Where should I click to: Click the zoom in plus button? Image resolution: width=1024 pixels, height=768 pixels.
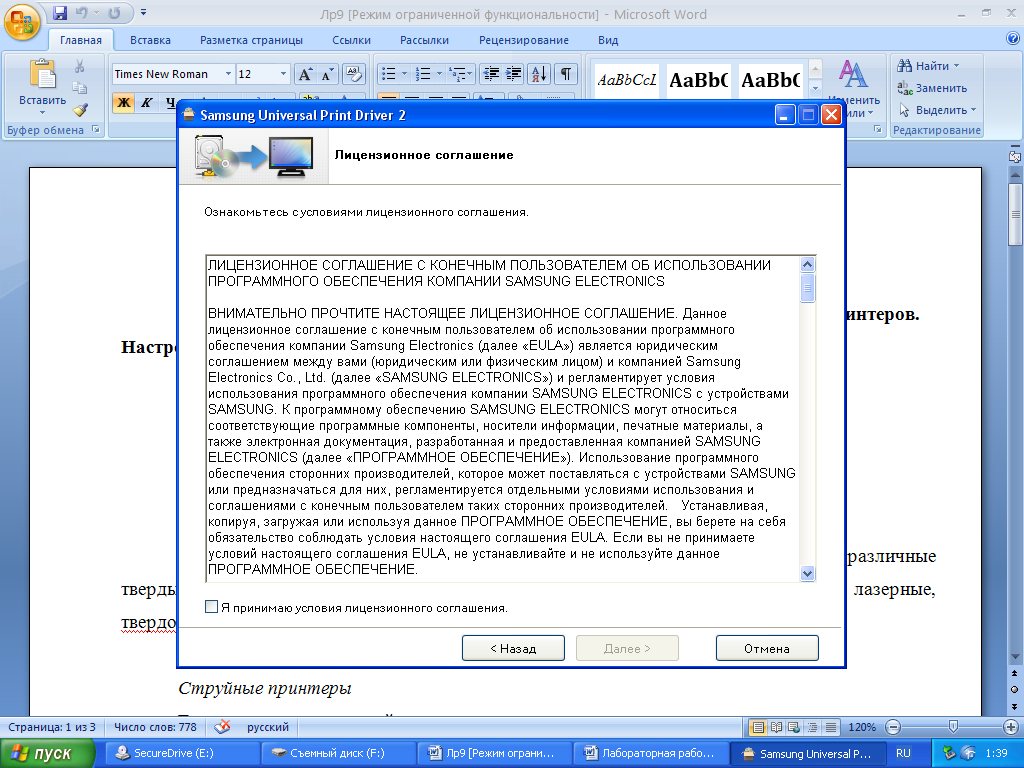[x=1010, y=727]
